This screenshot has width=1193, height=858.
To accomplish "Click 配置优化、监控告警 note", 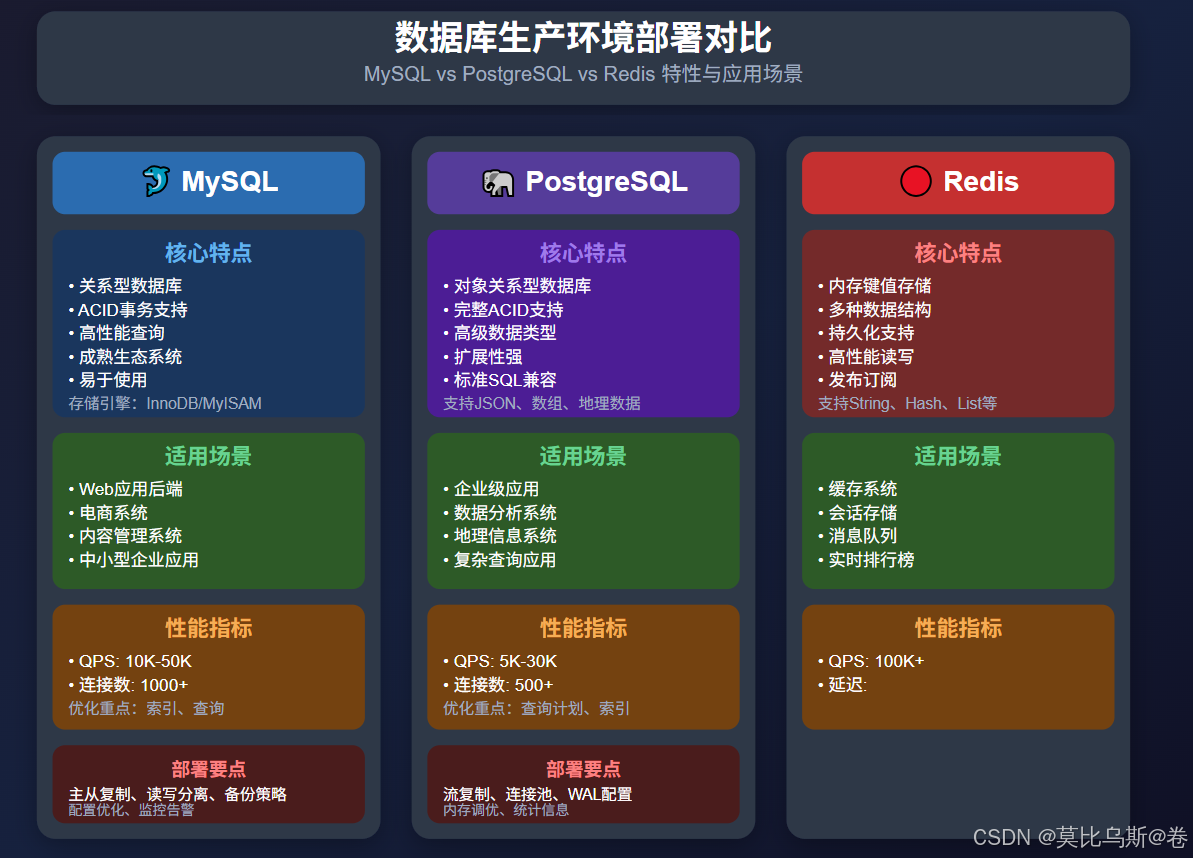I will coord(131,810).
